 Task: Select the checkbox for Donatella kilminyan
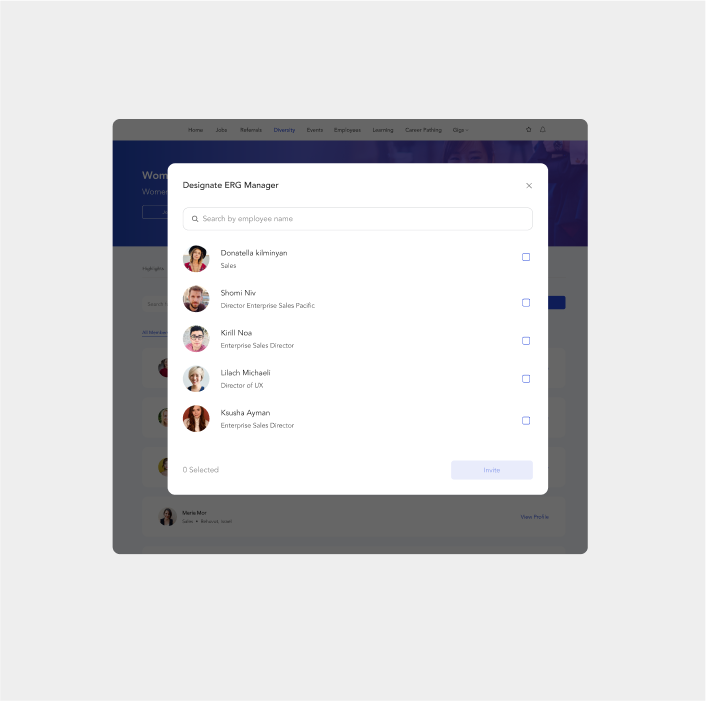pyautogui.click(x=525, y=257)
